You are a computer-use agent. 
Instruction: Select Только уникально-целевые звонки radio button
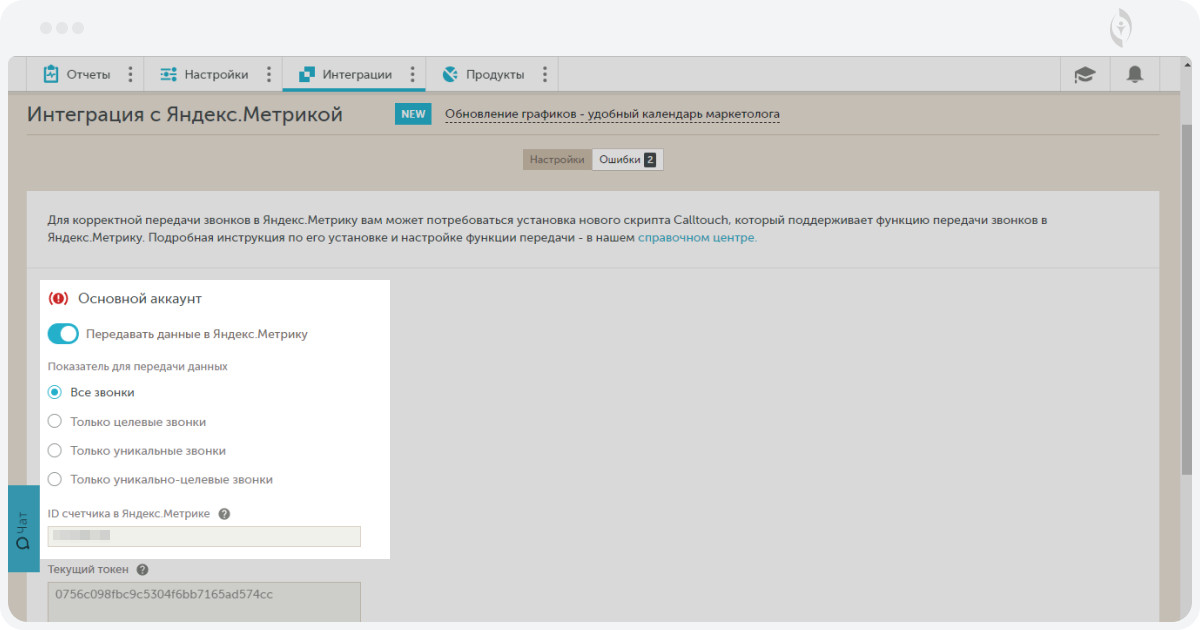coord(55,479)
